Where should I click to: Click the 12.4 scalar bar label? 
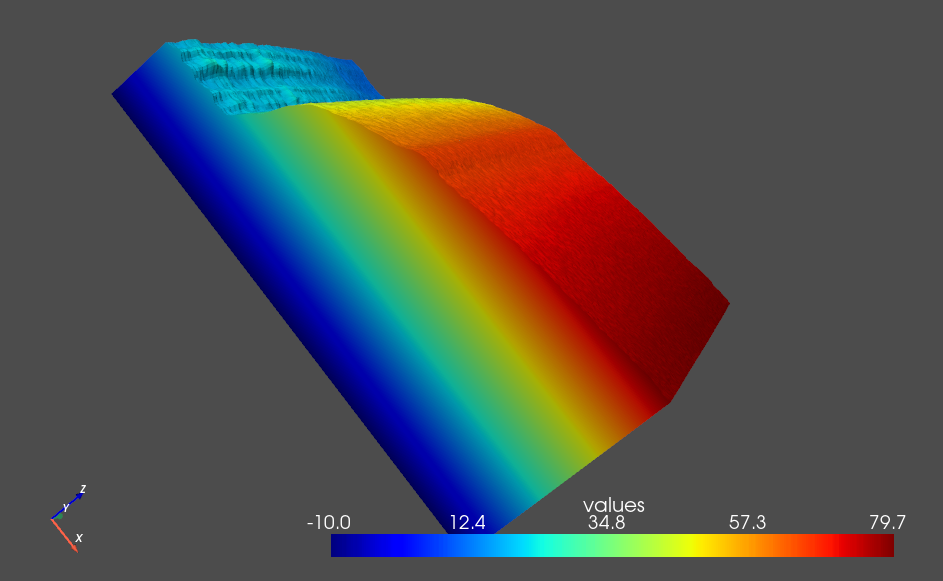tap(468, 522)
